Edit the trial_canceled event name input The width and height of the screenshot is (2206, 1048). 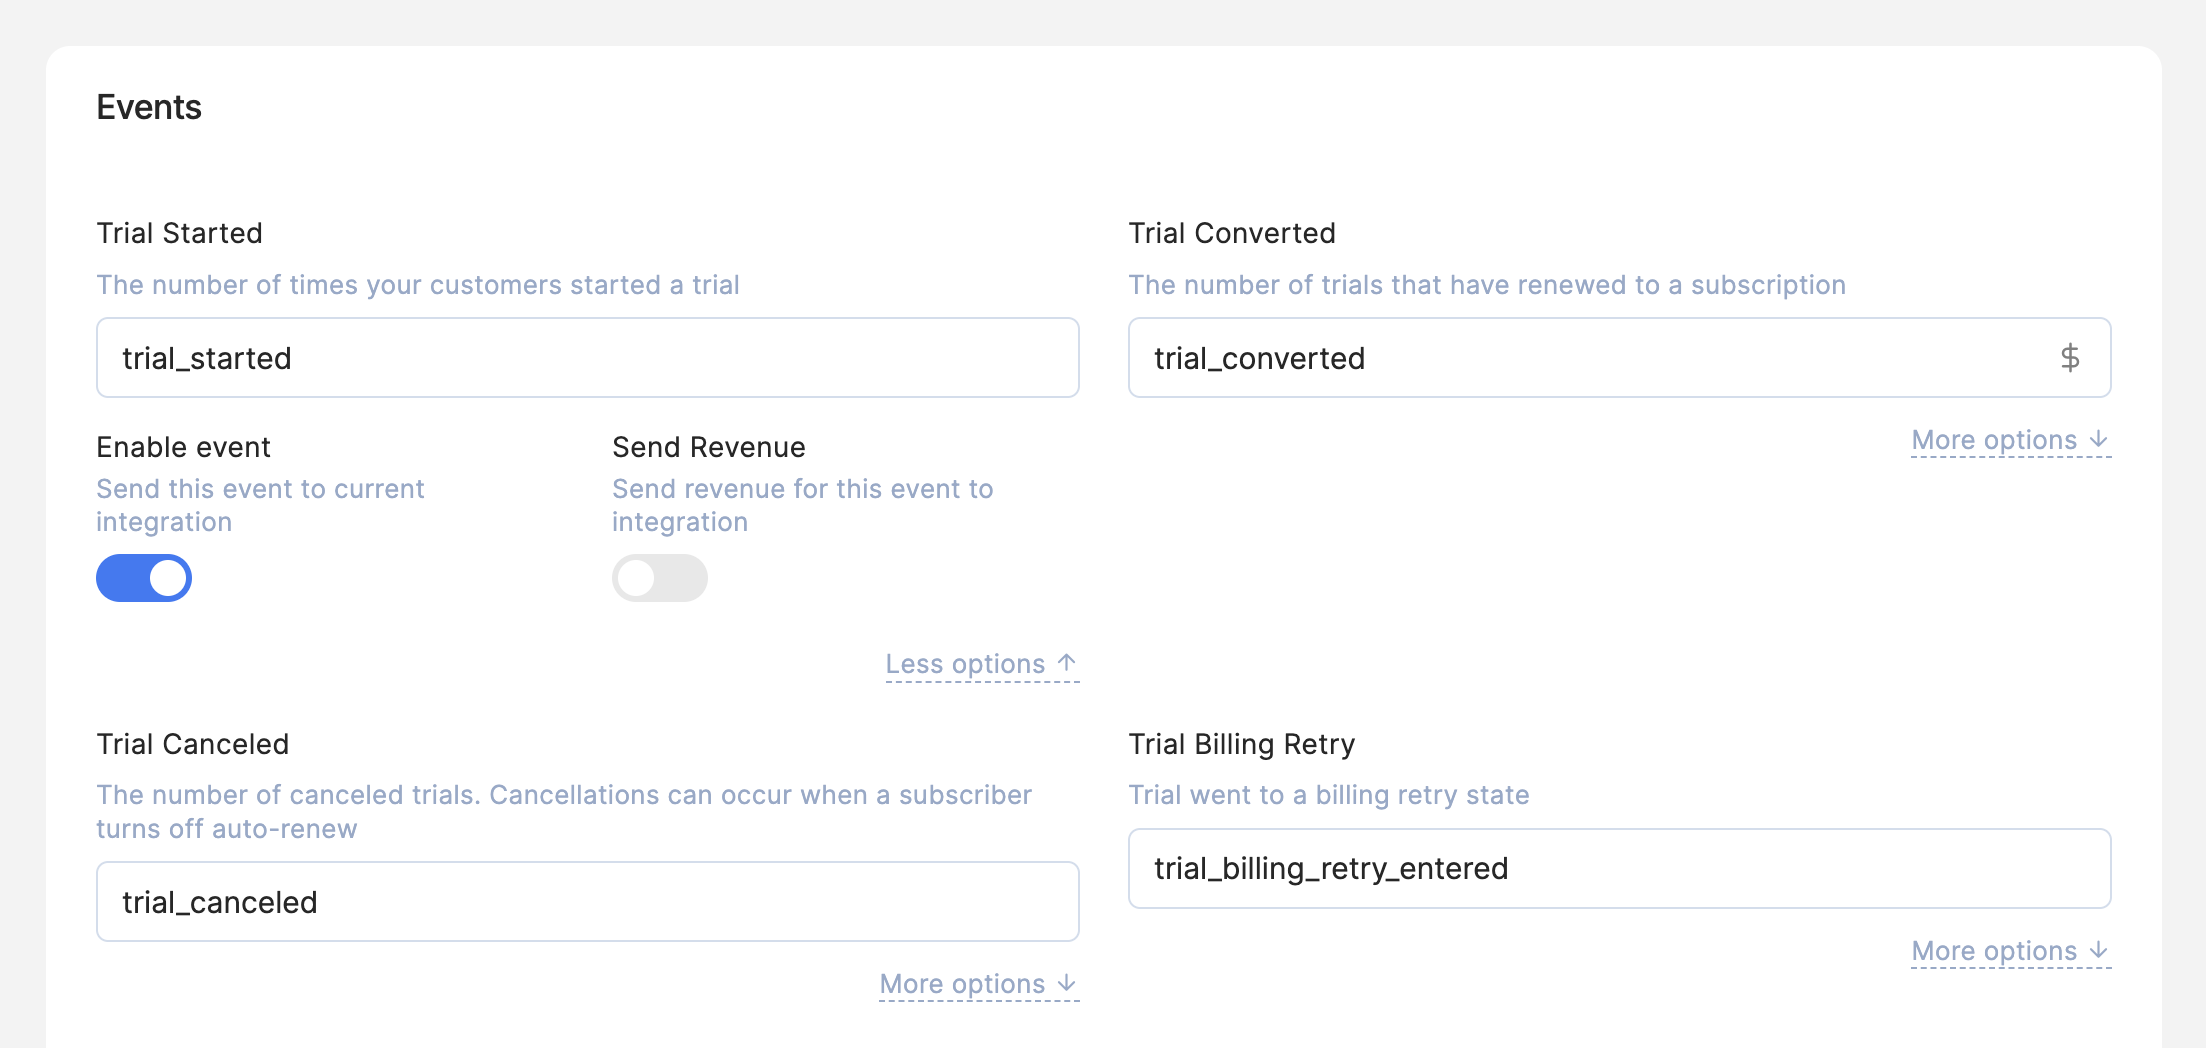tap(587, 902)
